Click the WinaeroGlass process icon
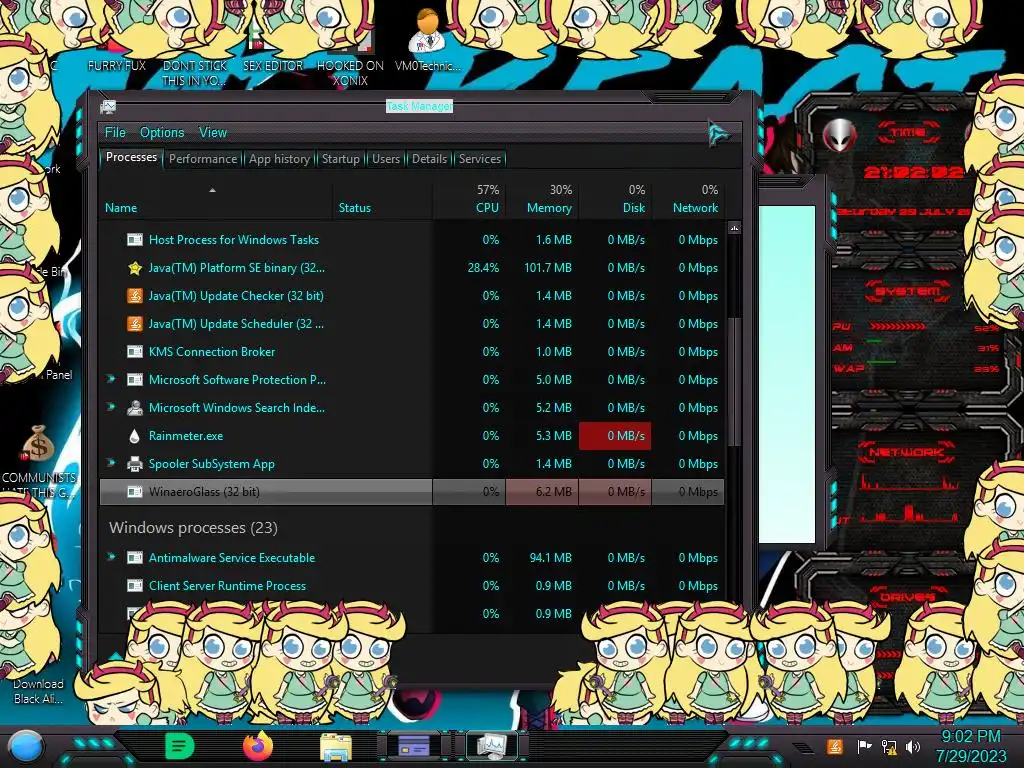 coord(135,492)
